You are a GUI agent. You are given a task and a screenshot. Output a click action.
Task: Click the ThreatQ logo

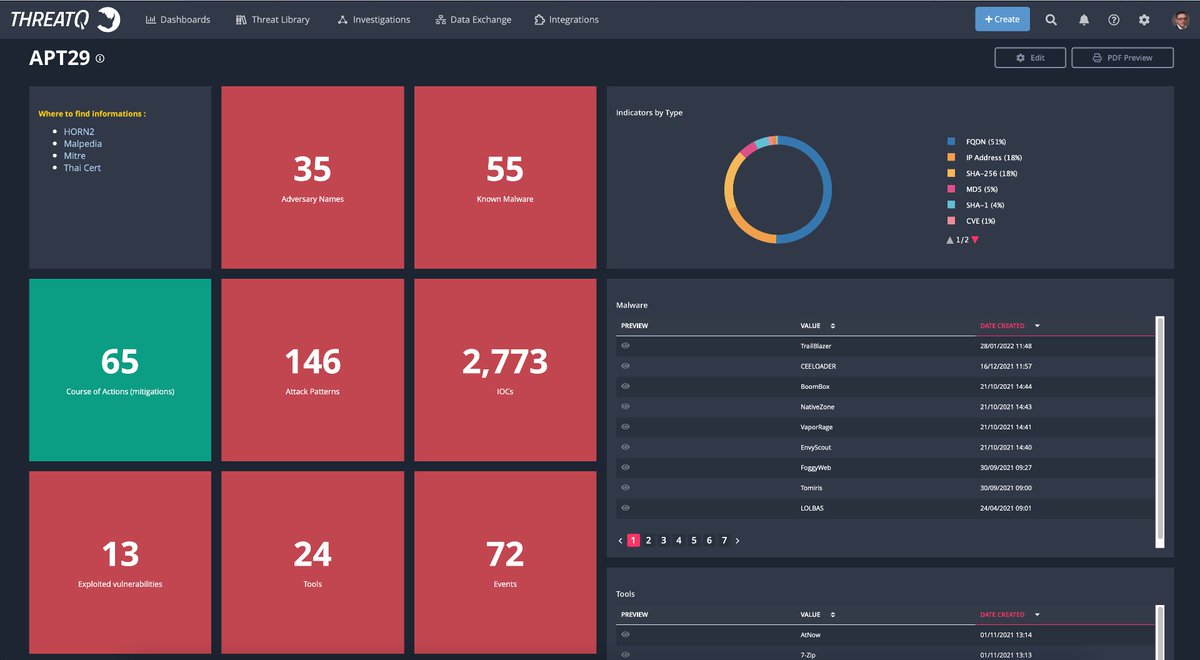[x=66, y=19]
